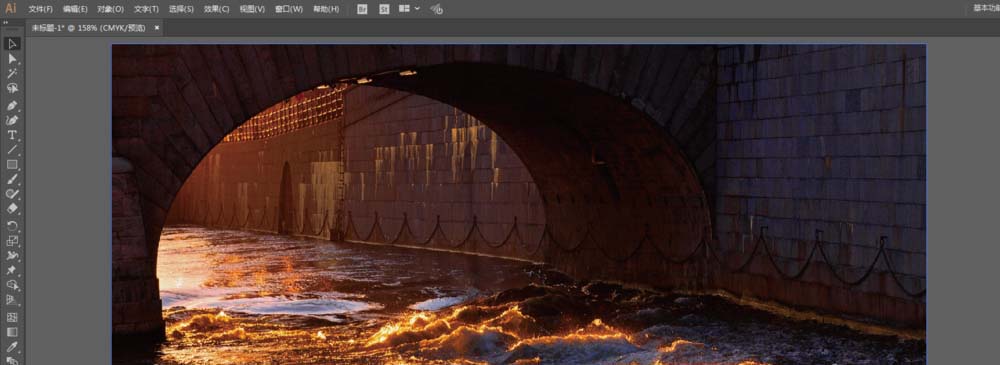Choose the Gradient tool

point(12,332)
